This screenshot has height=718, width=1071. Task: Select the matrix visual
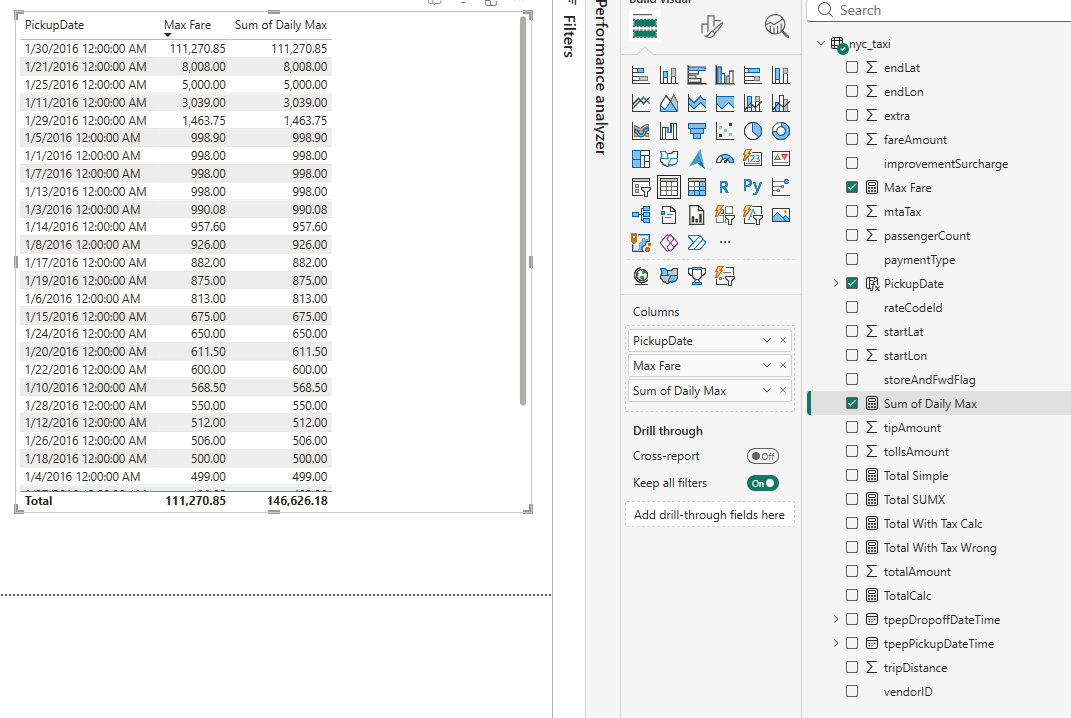(x=697, y=187)
